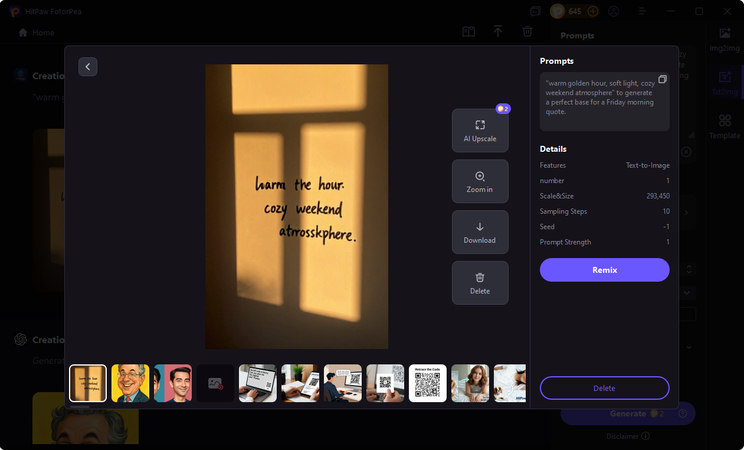Select the tablet with plant QR thumbnail
The width and height of the screenshot is (744, 450).
(x=300, y=383)
